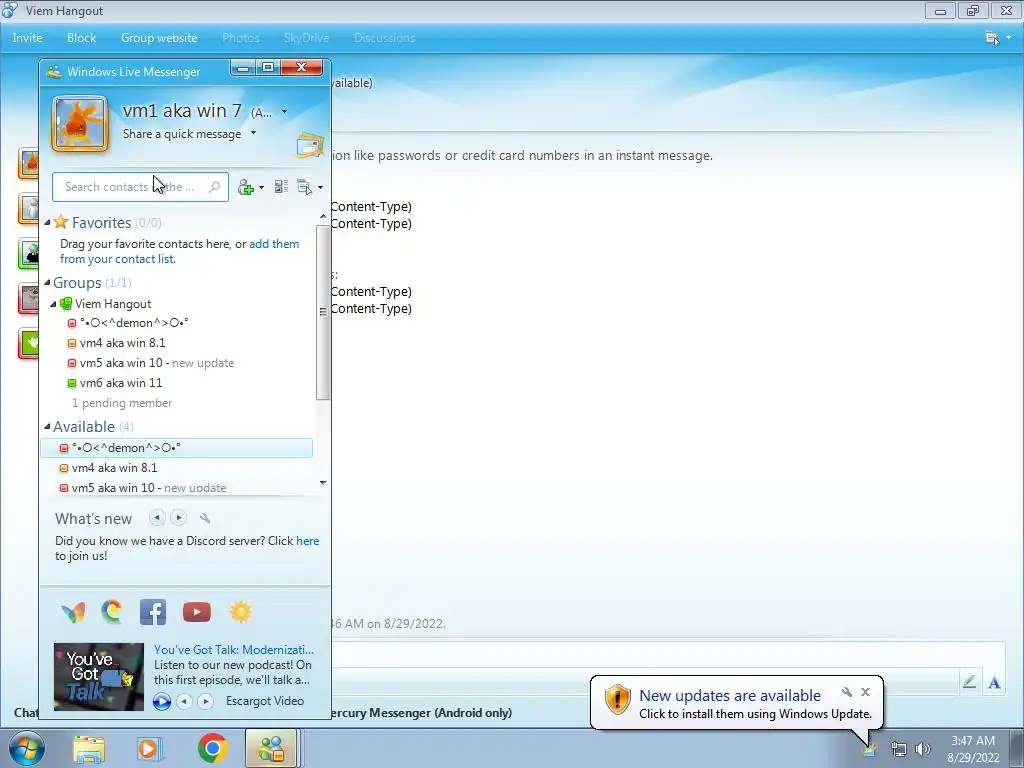
Task: Click Invite in Viem Hangout window
Action: coord(27,38)
